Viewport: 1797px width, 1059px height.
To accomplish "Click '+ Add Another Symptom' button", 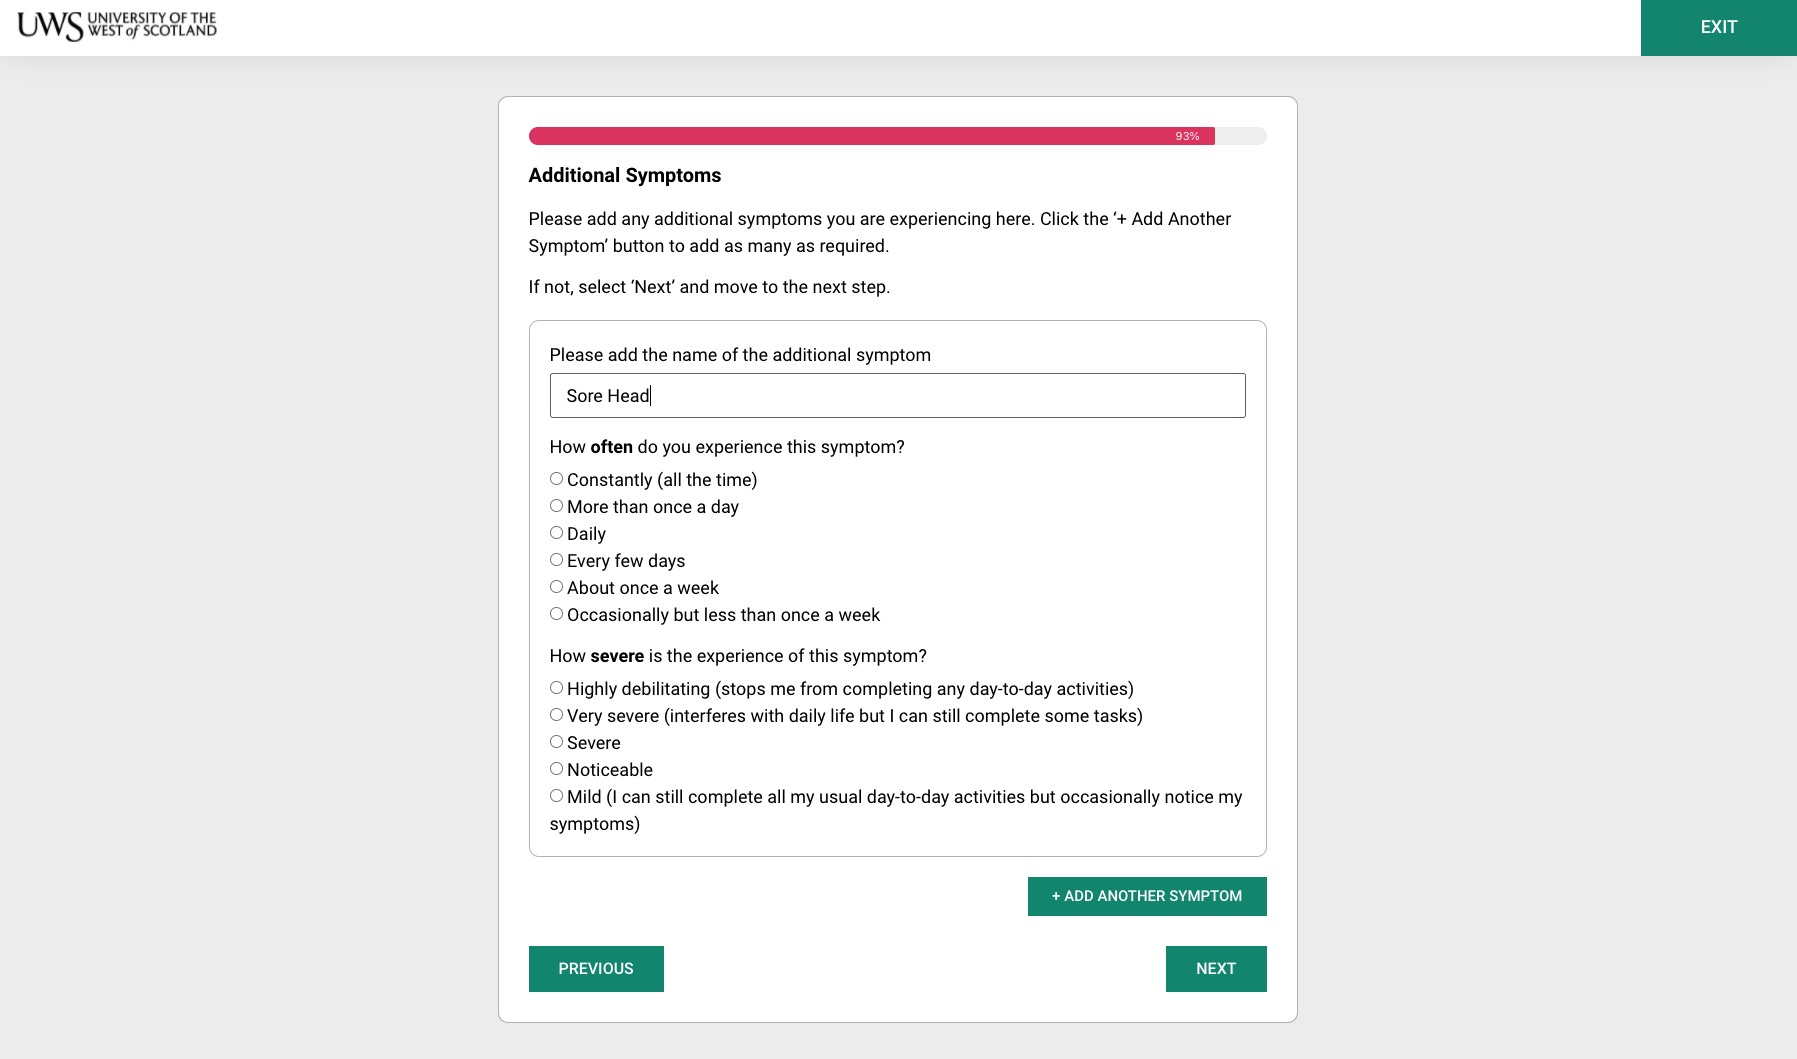I will [x=1146, y=896].
